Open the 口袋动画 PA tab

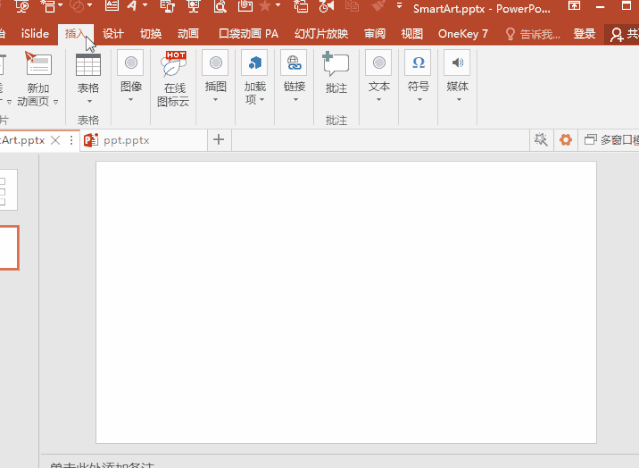pos(249,34)
